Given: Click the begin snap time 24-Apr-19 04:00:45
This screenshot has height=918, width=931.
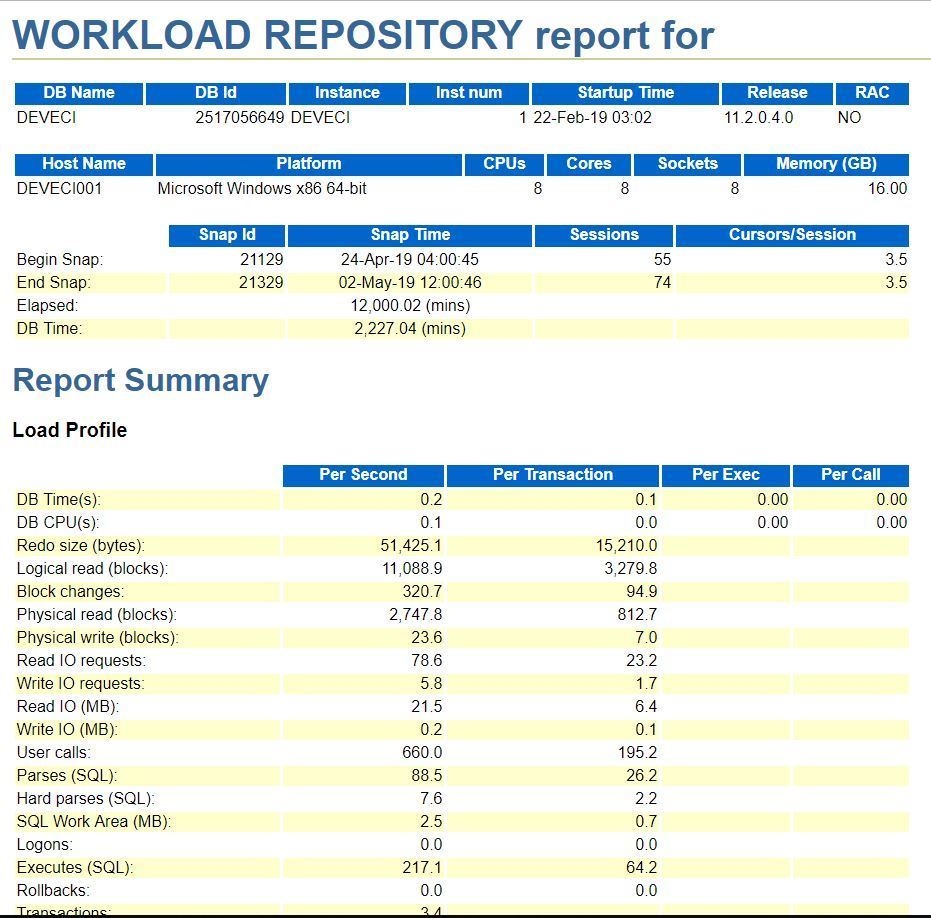Looking at the screenshot, I should tap(410, 259).
